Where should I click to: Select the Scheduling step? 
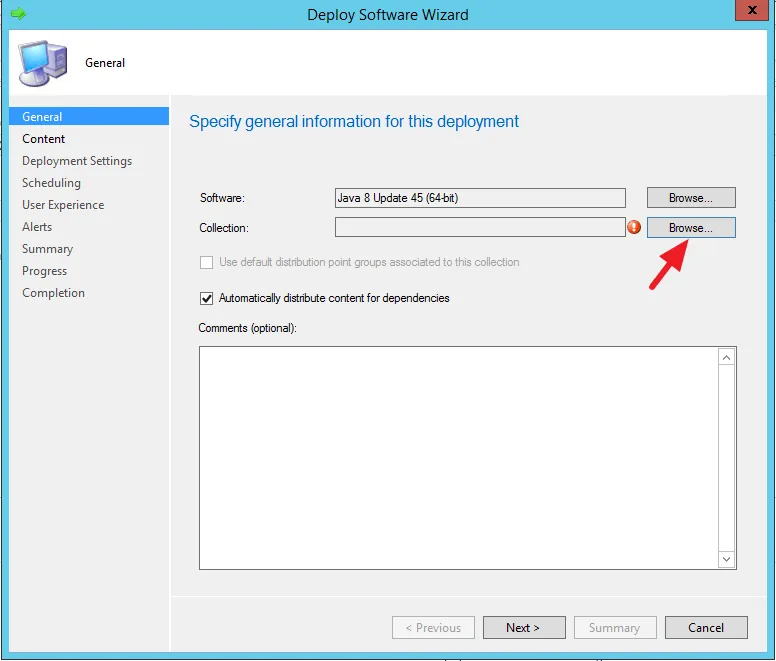click(51, 183)
